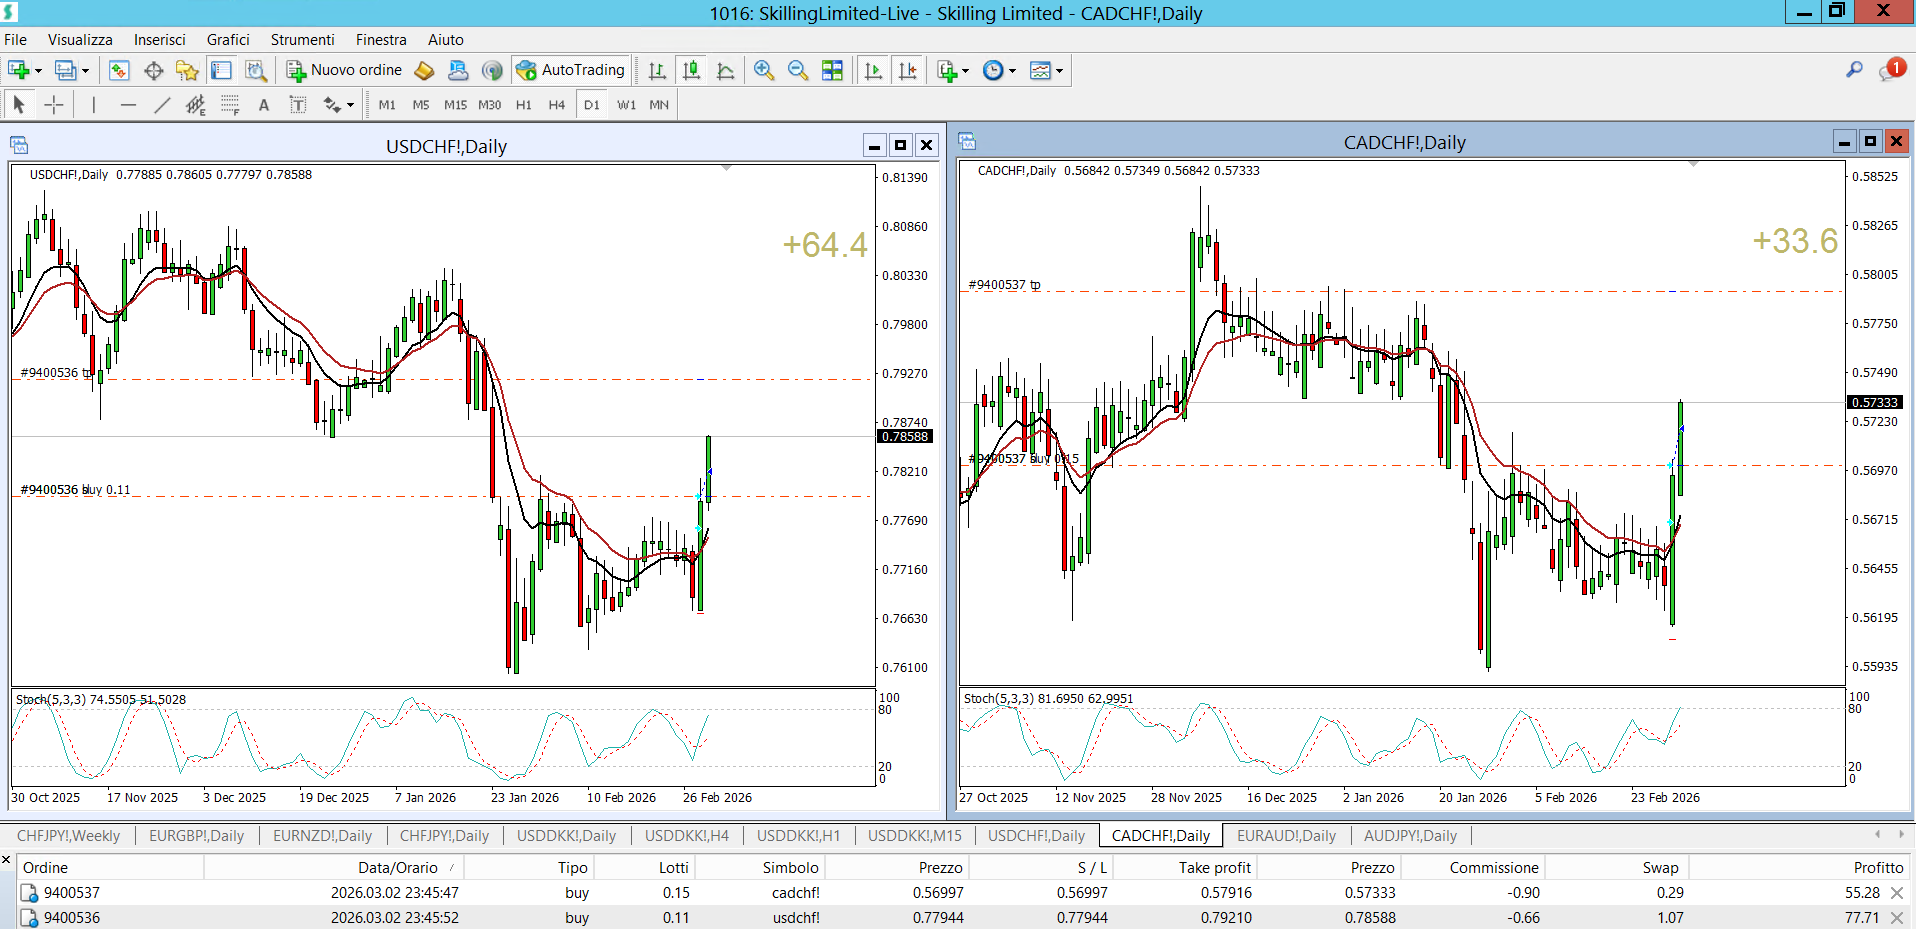Open the search magnifier icon
The width and height of the screenshot is (1916, 929).
click(x=1854, y=70)
